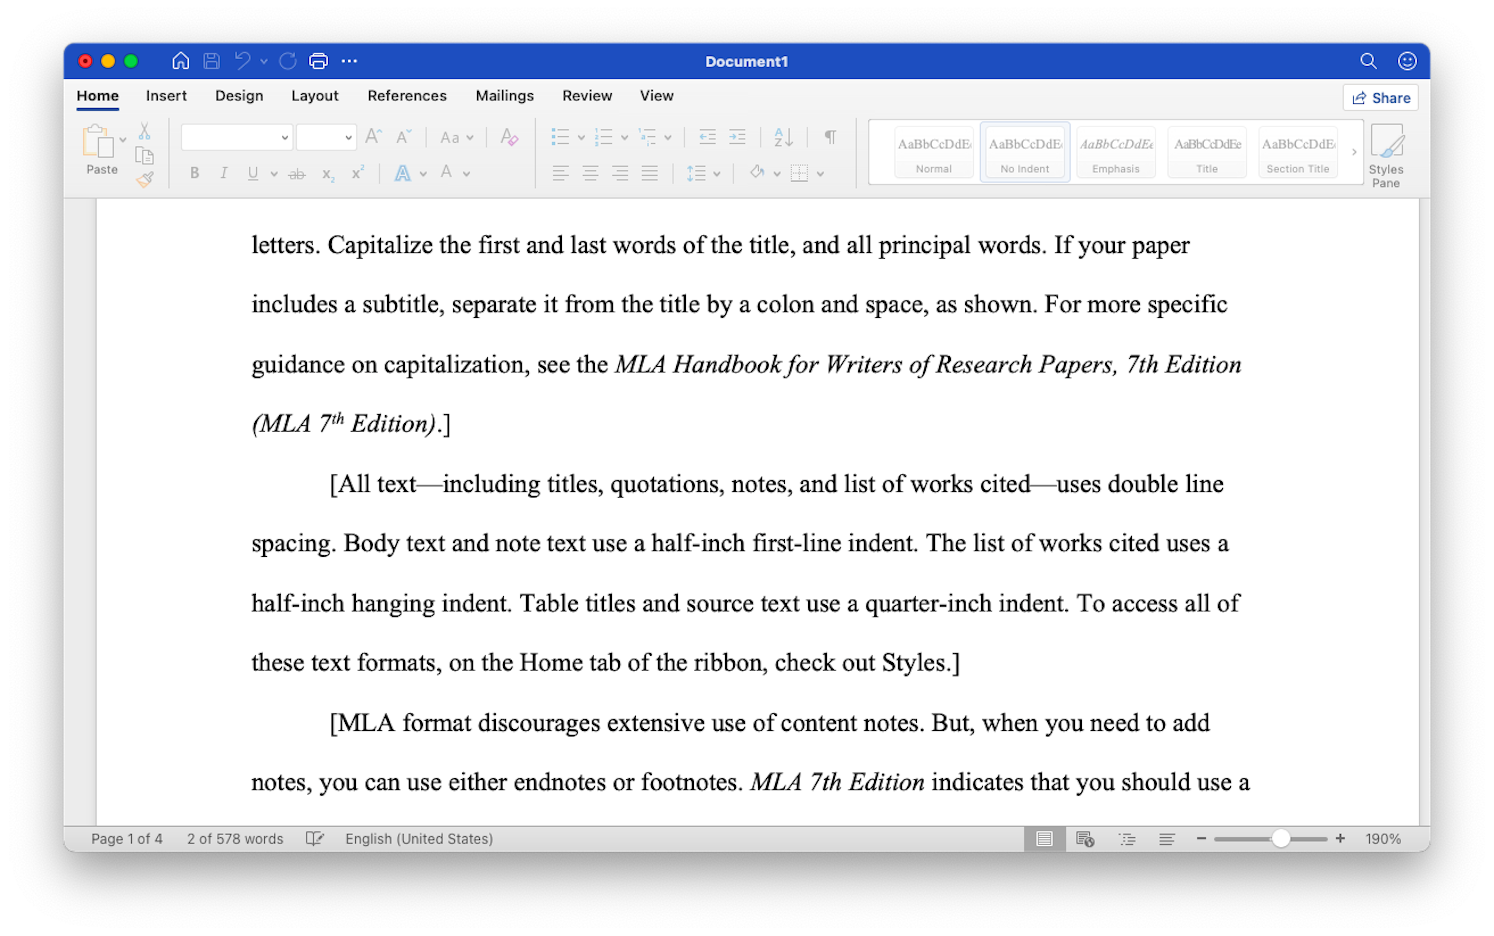Open the Review ribbon tab
This screenshot has width=1494, height=936.
(x=587, y=95)
